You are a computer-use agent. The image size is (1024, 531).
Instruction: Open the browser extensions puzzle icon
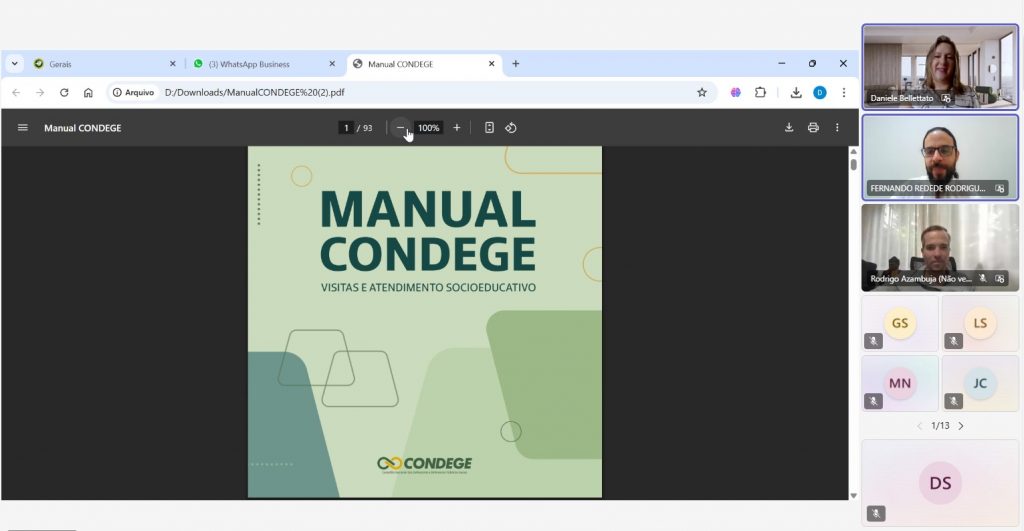(x=760, y=92)
